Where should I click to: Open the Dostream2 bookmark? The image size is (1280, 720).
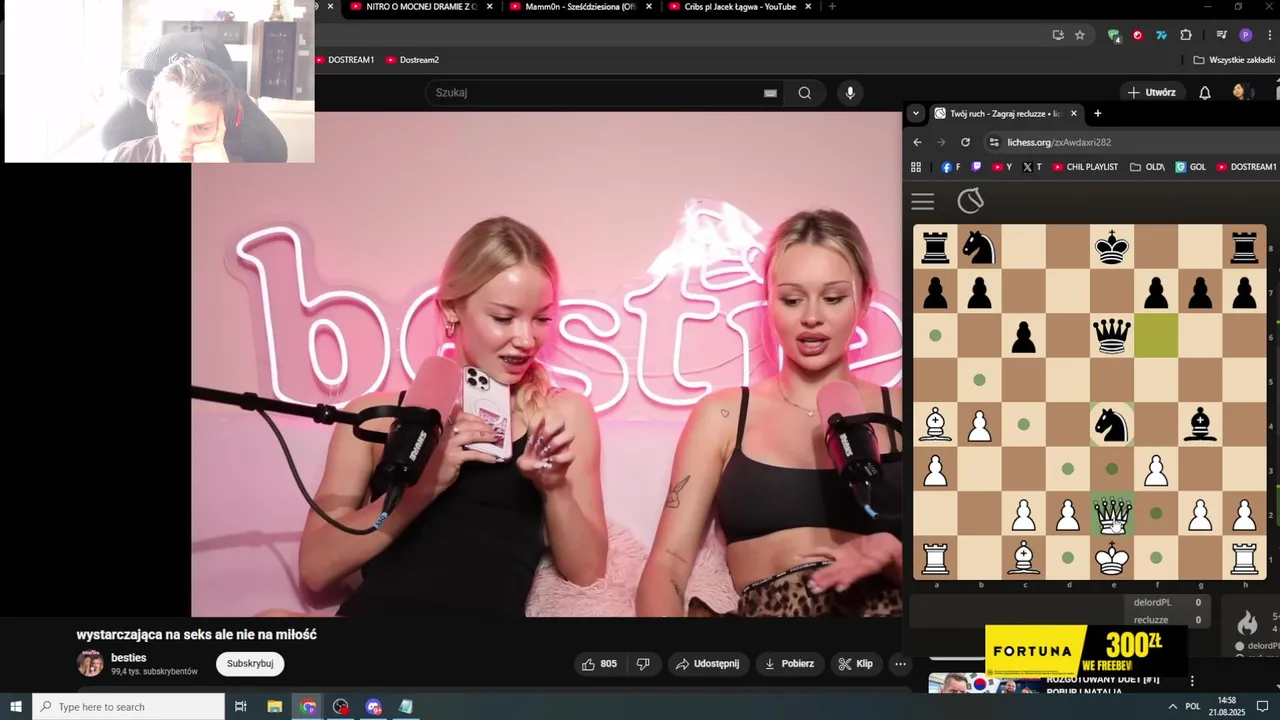coord(413,60)
